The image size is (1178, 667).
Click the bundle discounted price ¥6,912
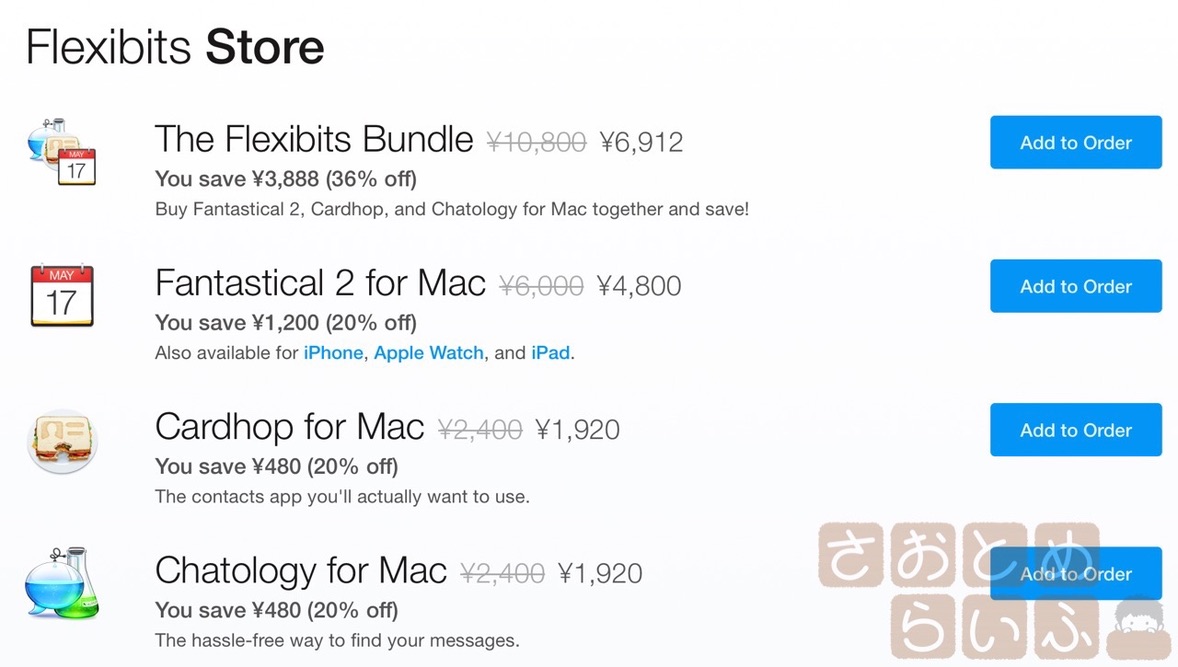coord(641,142)
